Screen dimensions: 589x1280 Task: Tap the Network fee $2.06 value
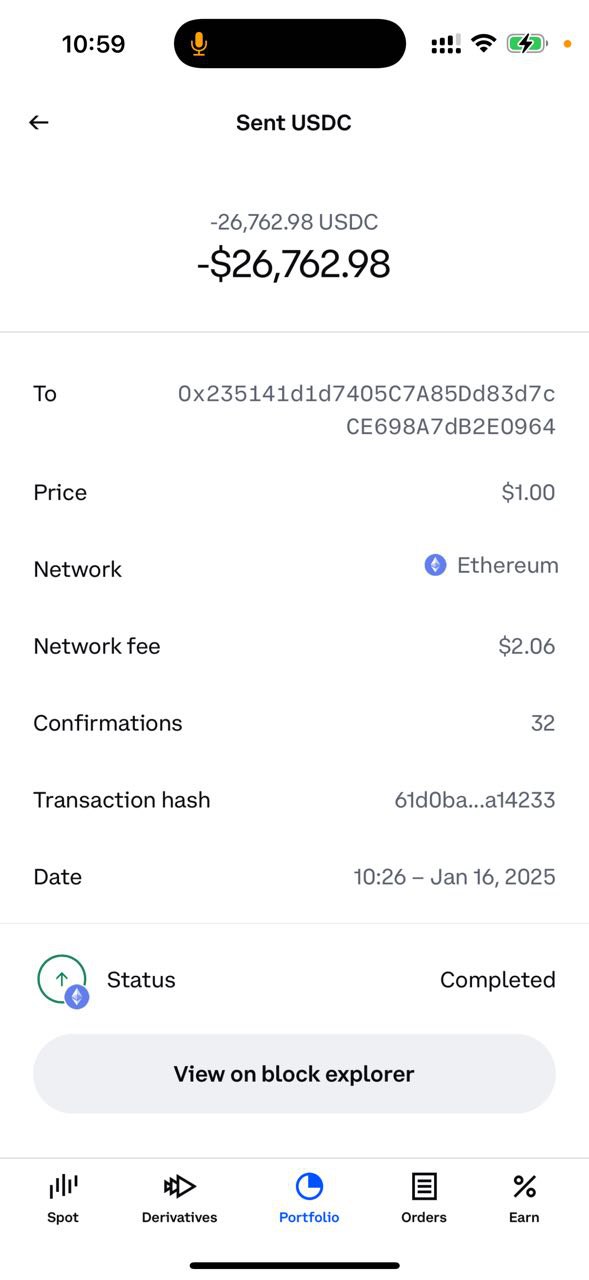[527, 646]
